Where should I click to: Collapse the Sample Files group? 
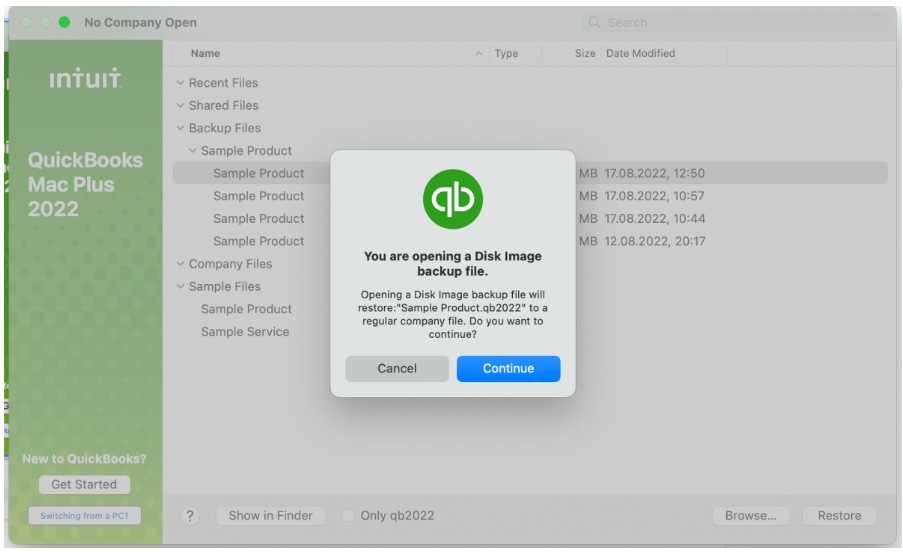(x=180, y=286)
